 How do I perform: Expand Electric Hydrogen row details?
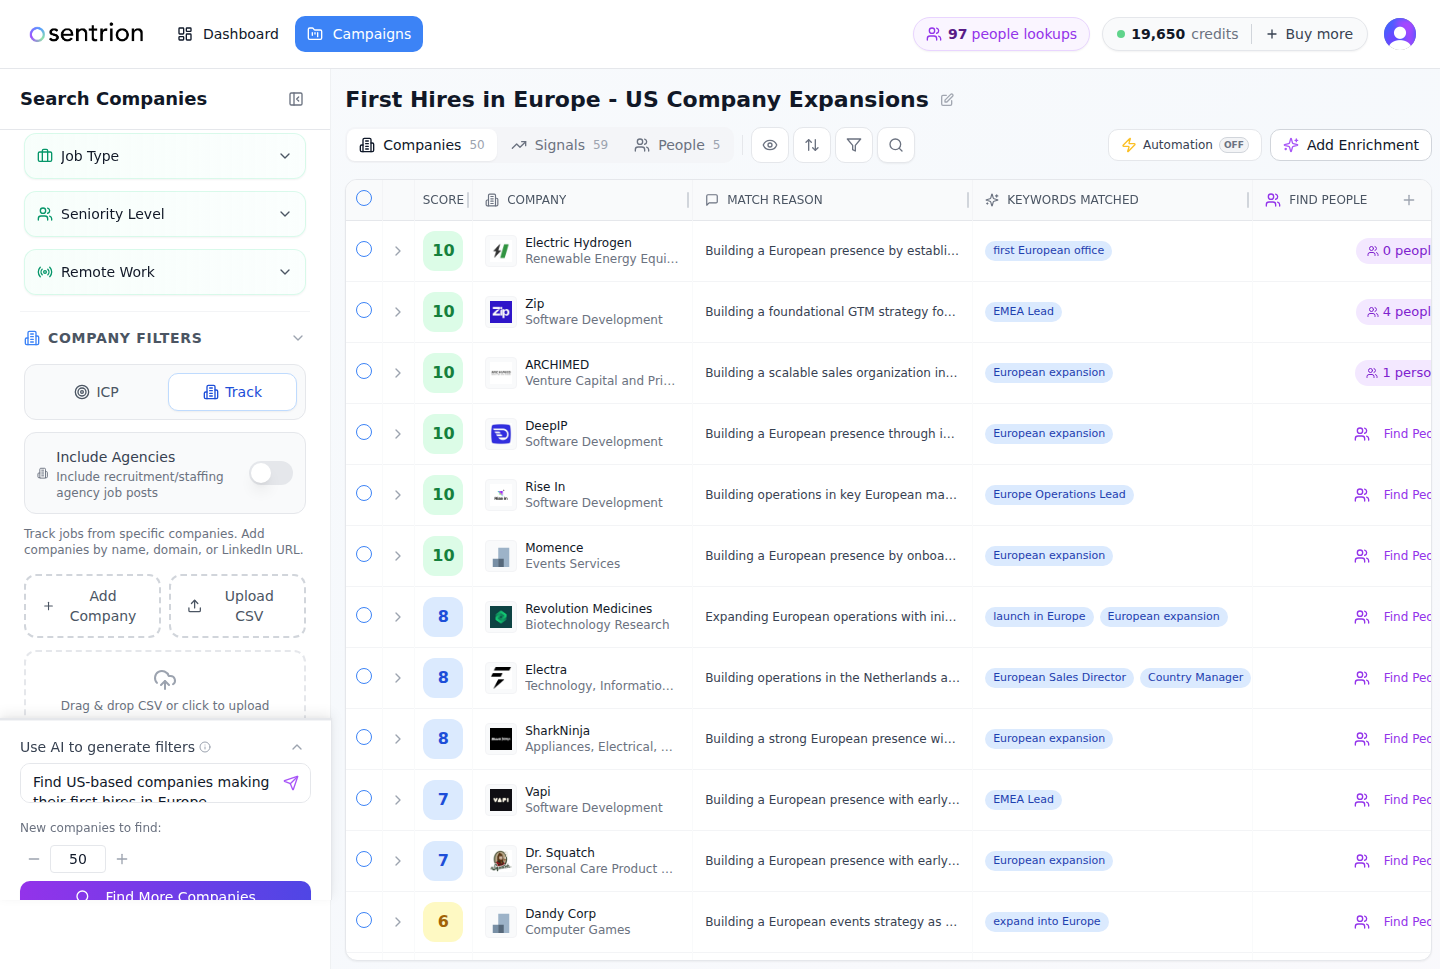click(398, 251)
